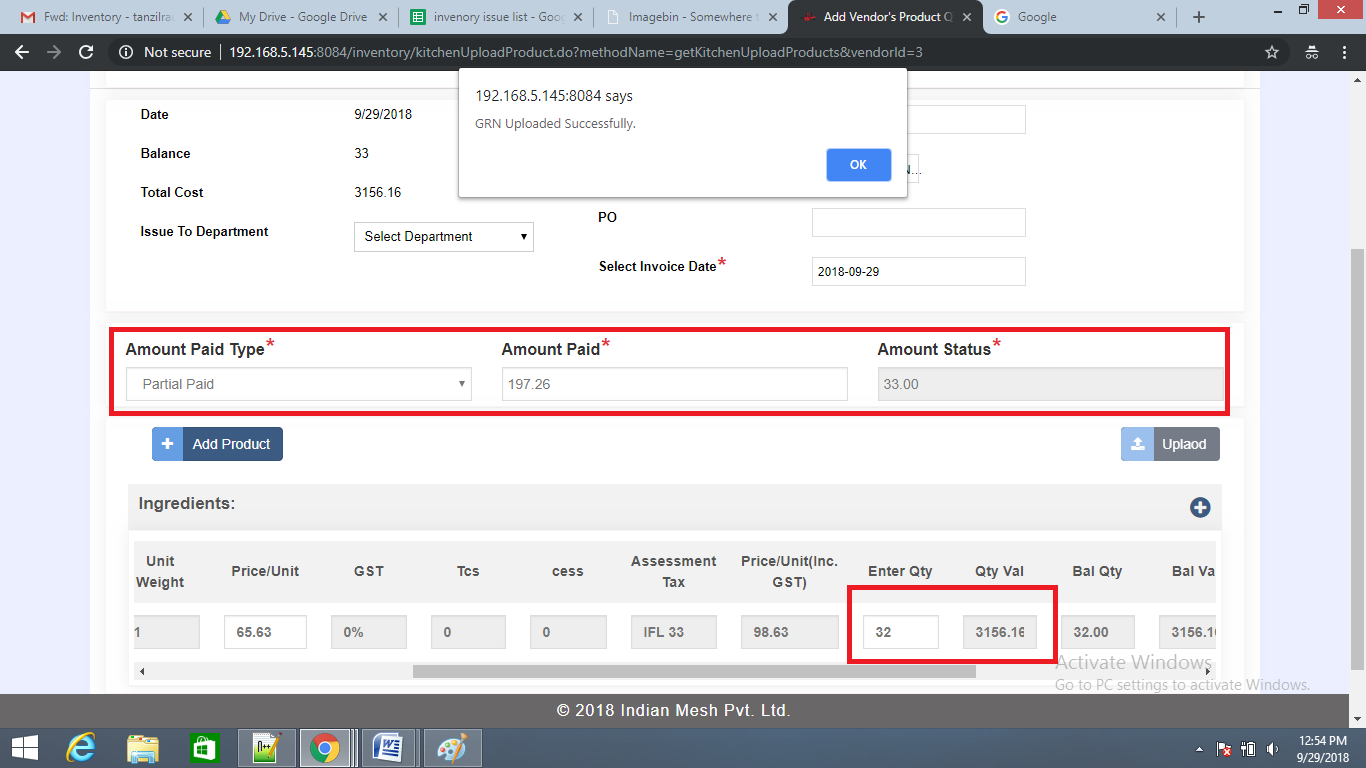Viewport: 1366px width, 768px height.
Task: Click the Amount Status field showing 33.00
Action: coord(1051,384)
